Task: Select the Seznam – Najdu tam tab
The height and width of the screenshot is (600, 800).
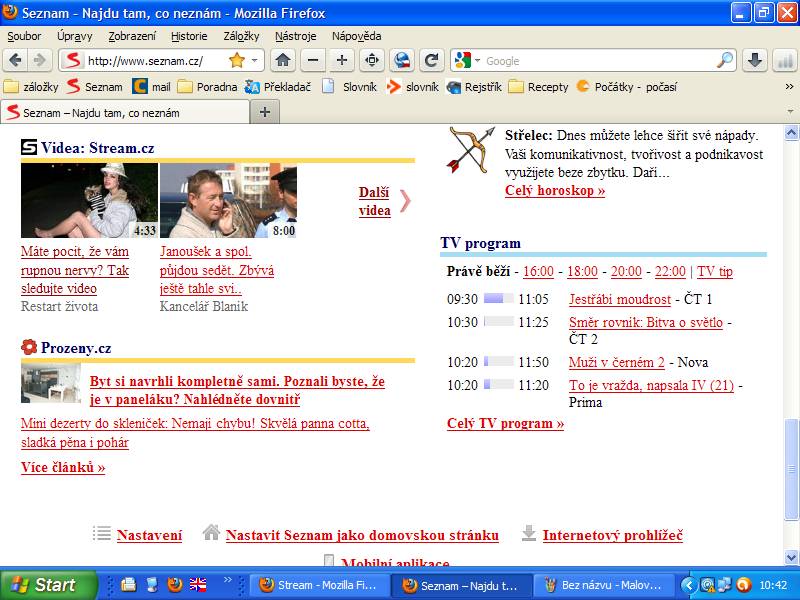Action: (125, 112)
